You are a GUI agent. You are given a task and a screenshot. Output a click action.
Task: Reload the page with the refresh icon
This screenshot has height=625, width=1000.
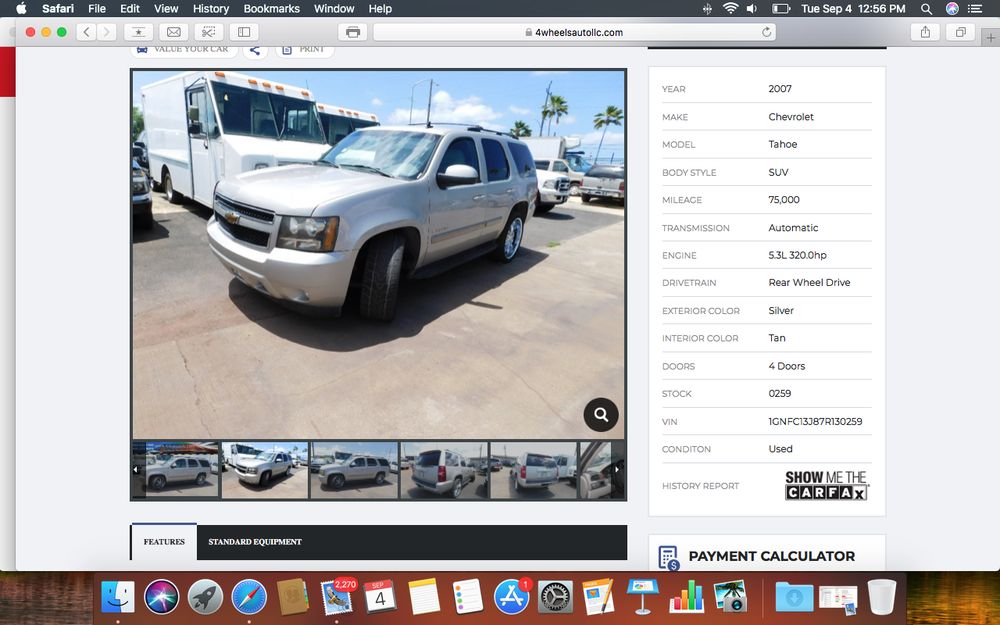[767, 32]
